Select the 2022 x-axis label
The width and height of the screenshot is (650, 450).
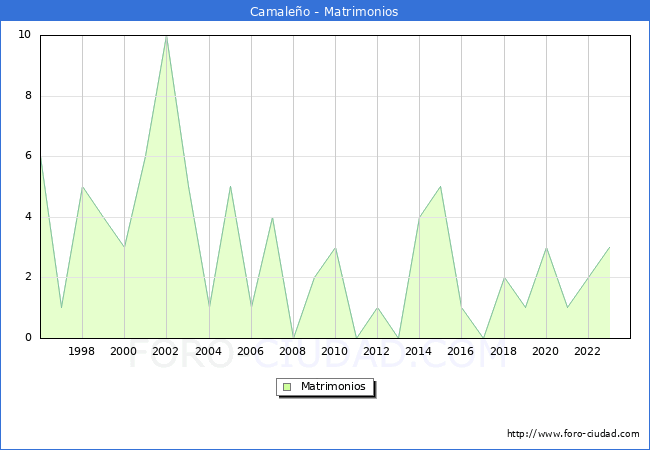587,351
